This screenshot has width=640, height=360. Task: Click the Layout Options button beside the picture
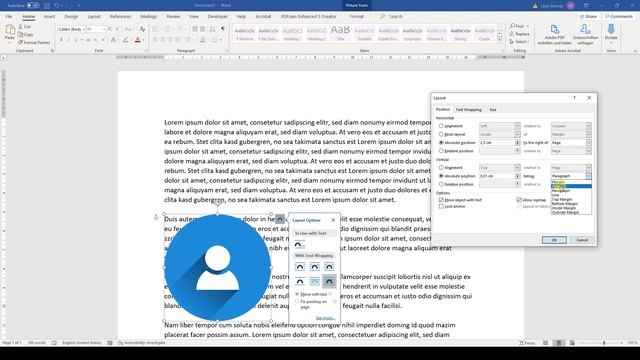pyautogui.click(x=280, y=219)
